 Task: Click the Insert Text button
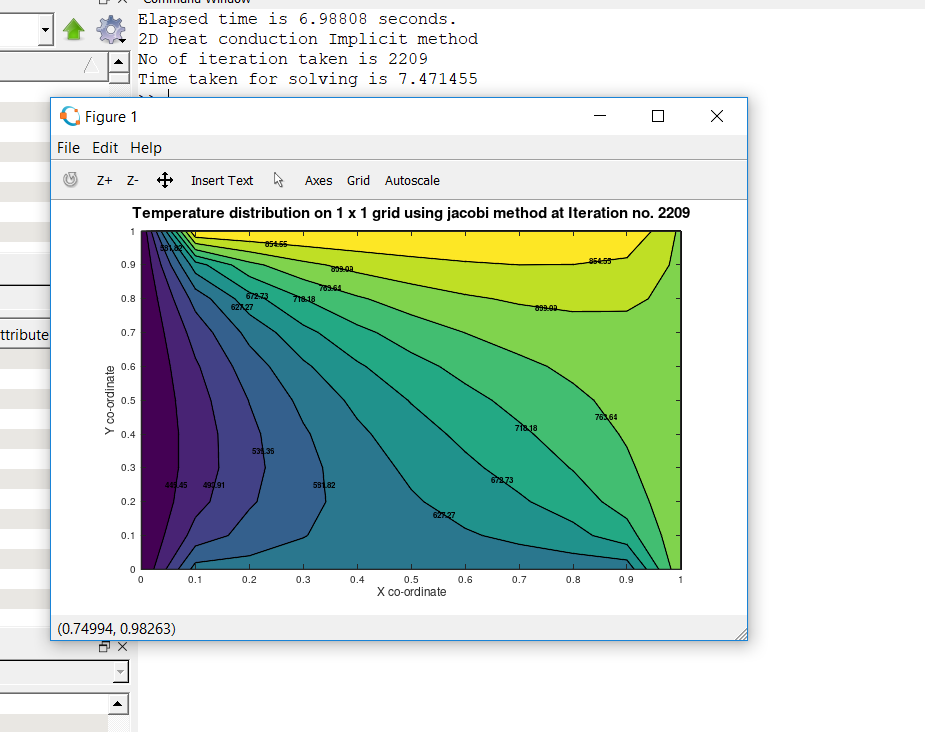(x=222, y=181)
